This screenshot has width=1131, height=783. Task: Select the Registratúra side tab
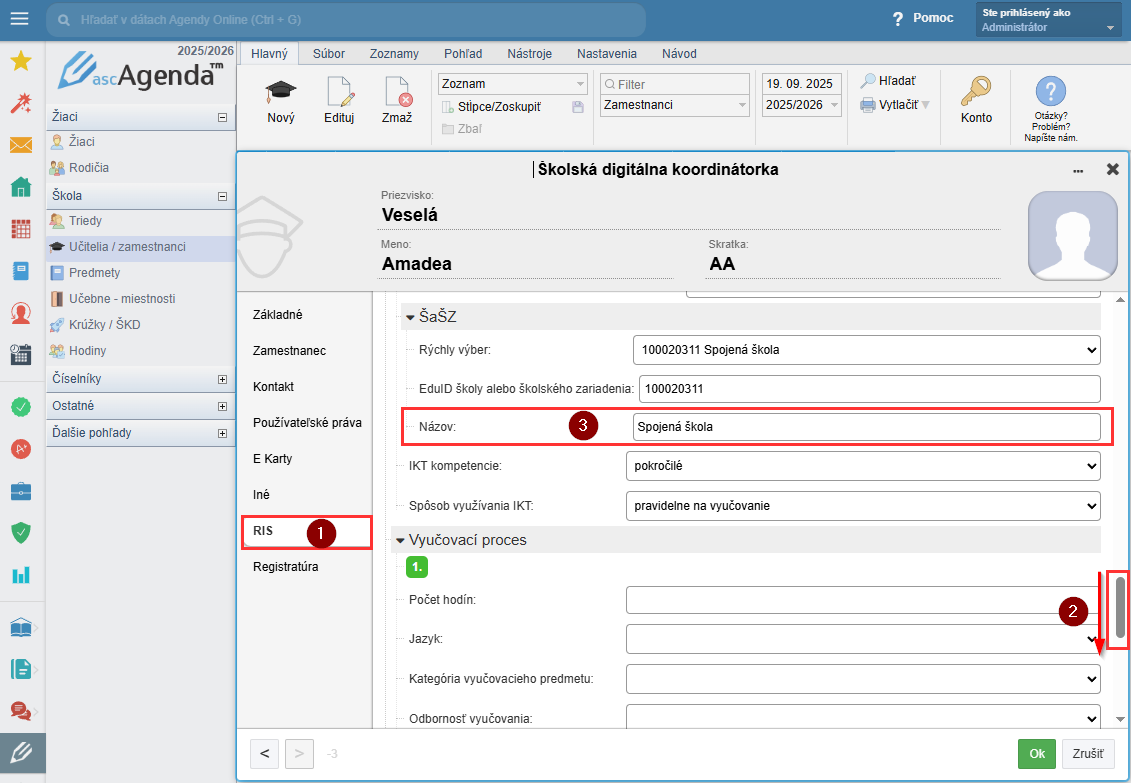click(286, 567)
